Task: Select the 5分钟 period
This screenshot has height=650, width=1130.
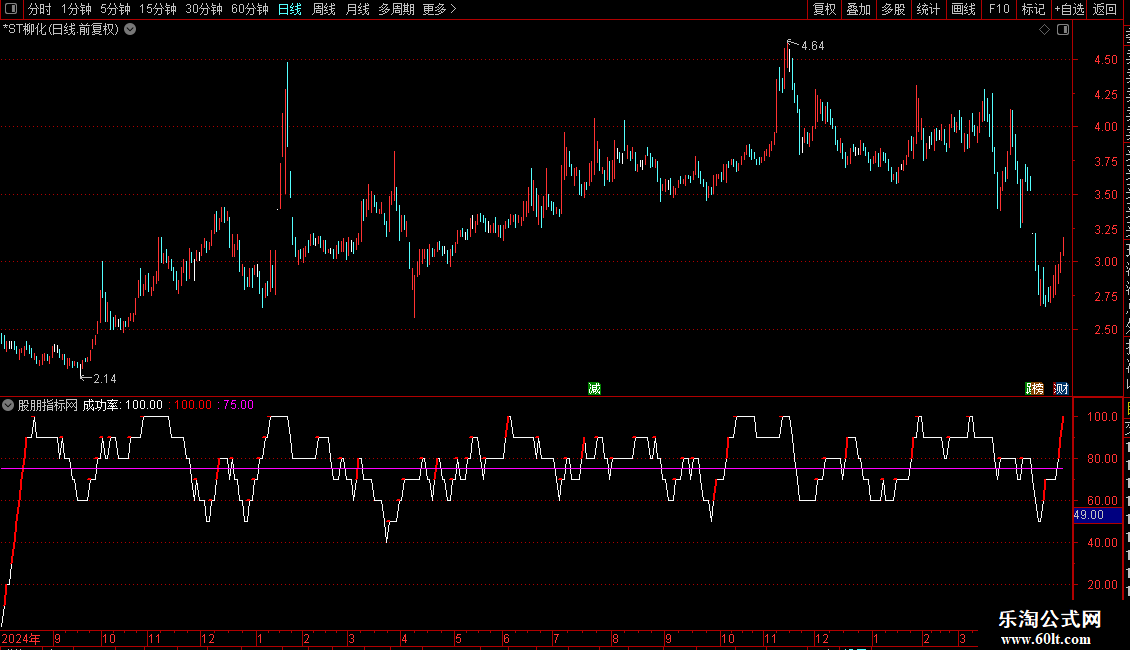Action: click(115, 9)
